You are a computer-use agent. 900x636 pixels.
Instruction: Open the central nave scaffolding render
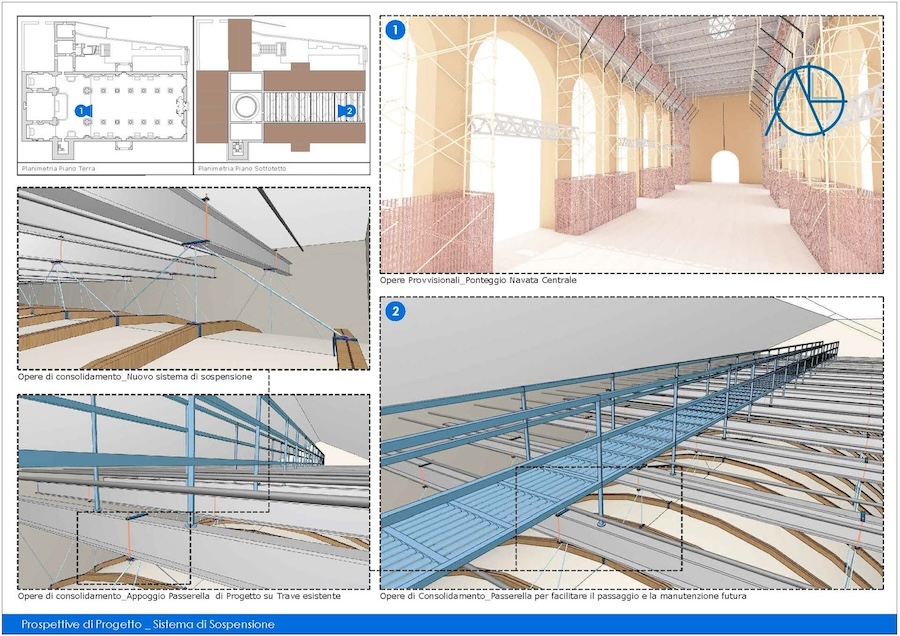(x=631, y=145)
